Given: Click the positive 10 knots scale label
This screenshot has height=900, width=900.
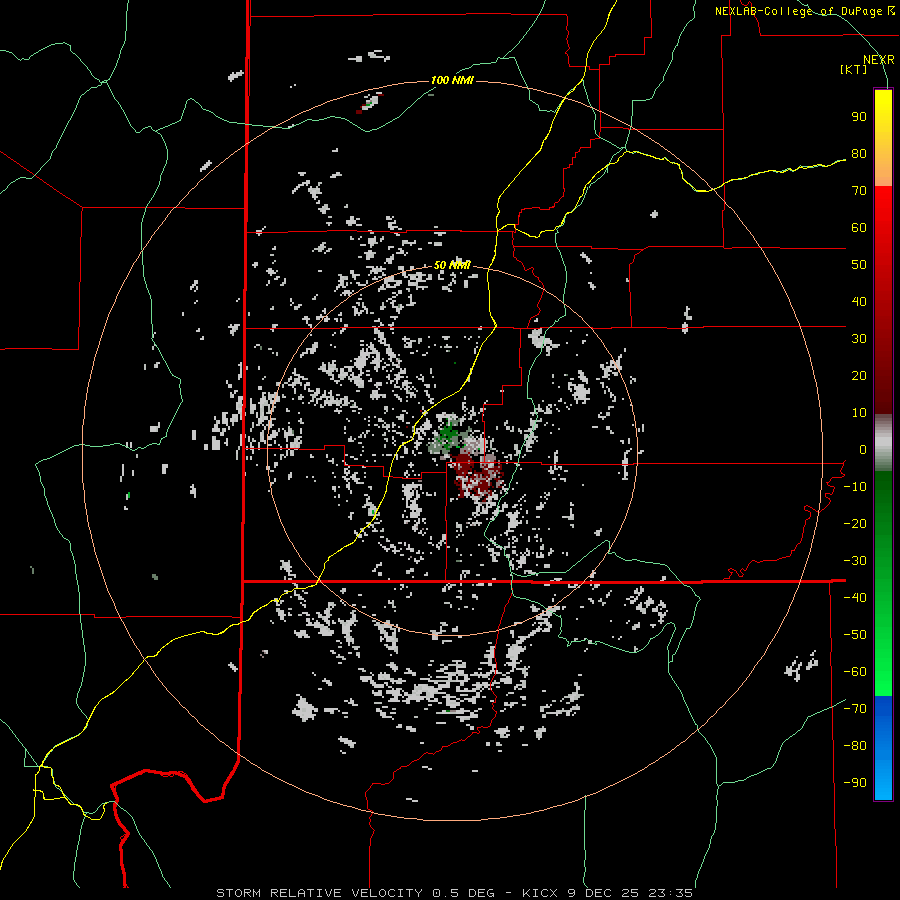Looking at the screenshot, I should [859, 413].
